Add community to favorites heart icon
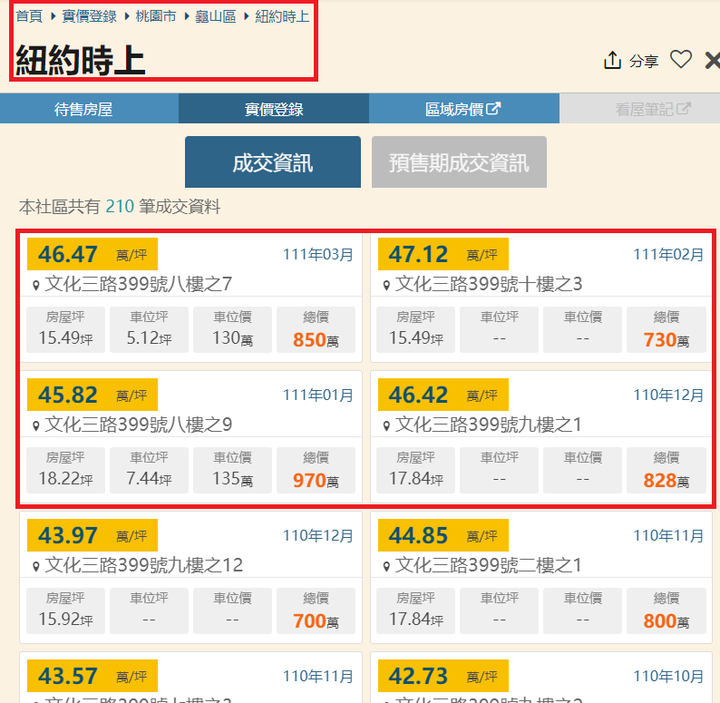This screenshot has height=703, width=720. [x=681, y=60]
